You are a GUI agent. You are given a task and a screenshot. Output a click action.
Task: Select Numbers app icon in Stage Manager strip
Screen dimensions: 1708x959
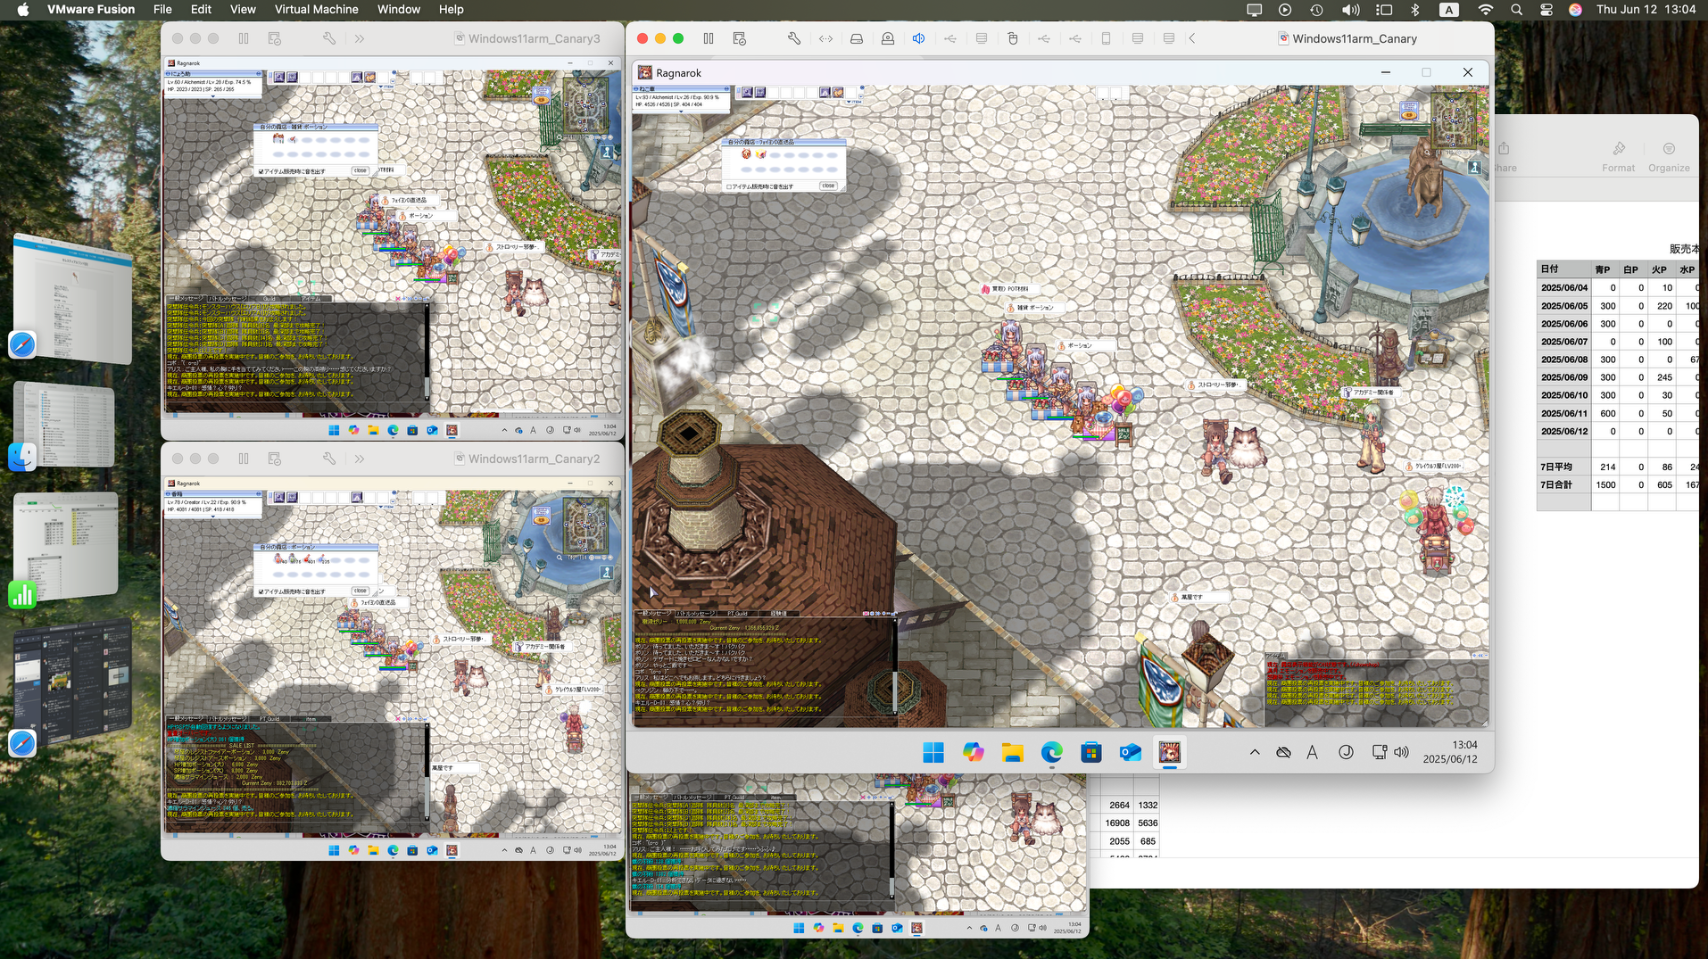tap(22, 594)
